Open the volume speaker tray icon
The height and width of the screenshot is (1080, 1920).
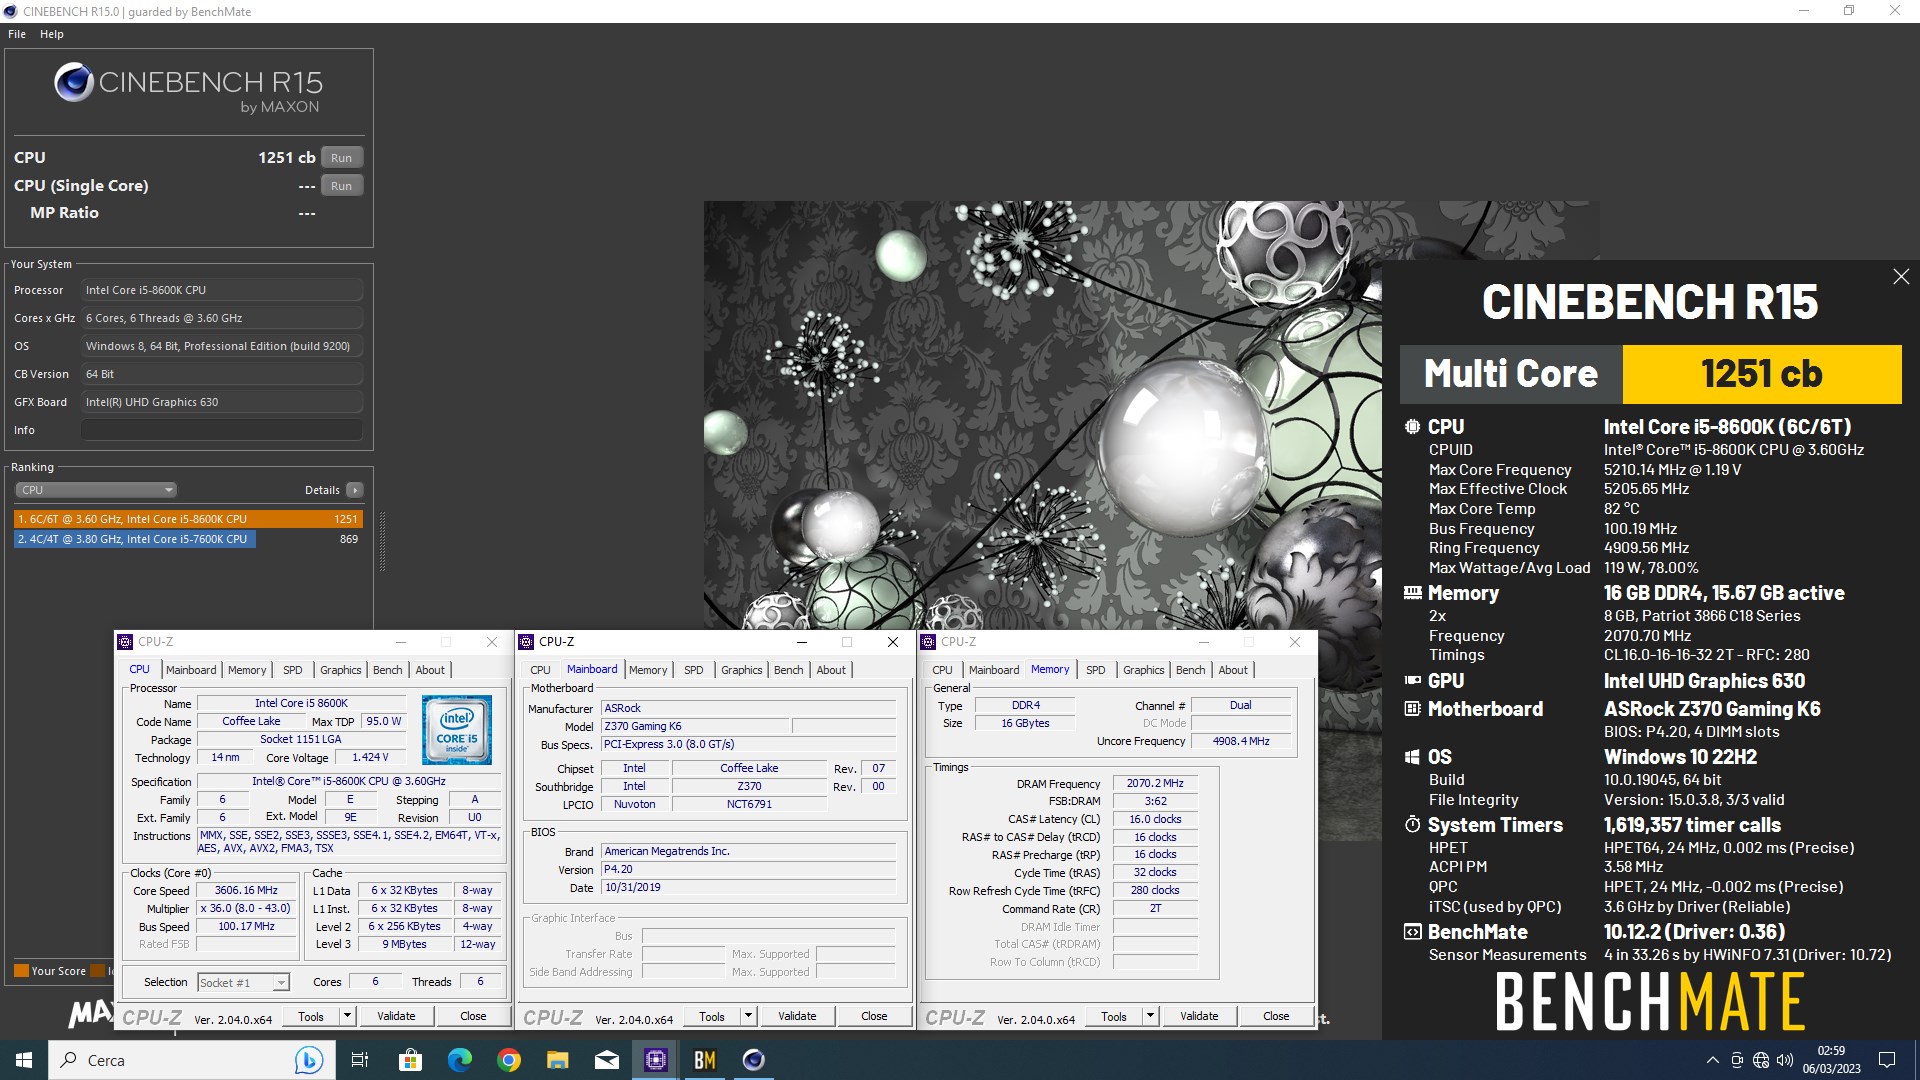pos(1785,1060)
